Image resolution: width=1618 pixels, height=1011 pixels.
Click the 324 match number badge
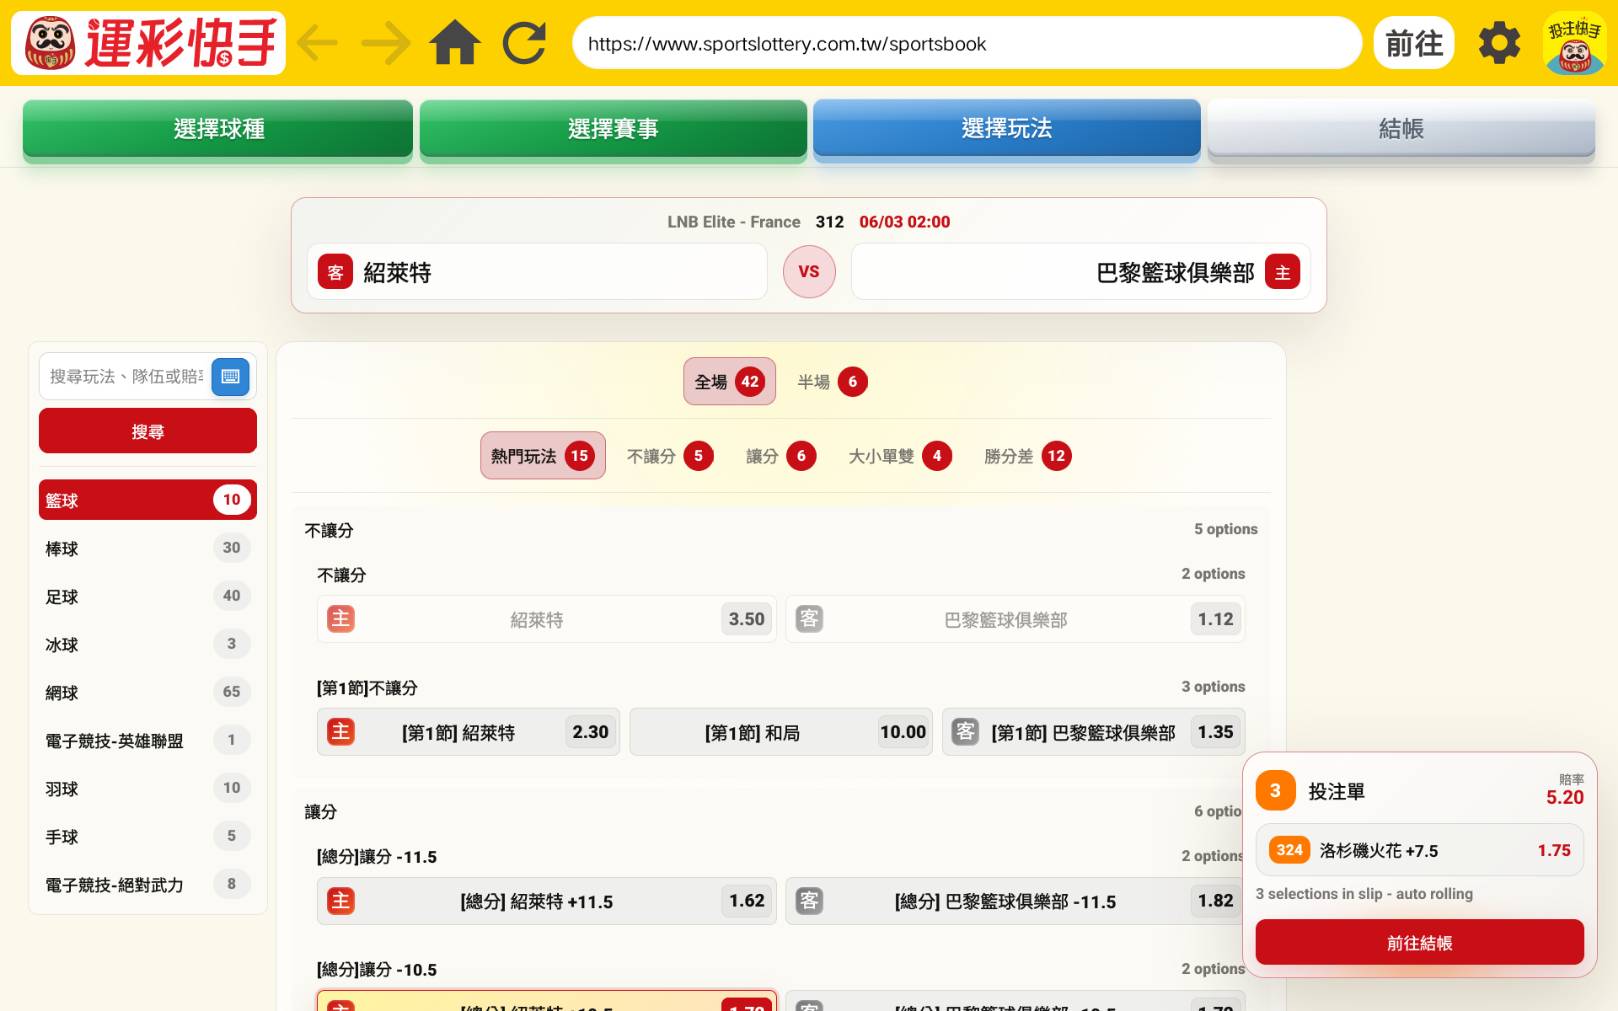click(1289, 850)
